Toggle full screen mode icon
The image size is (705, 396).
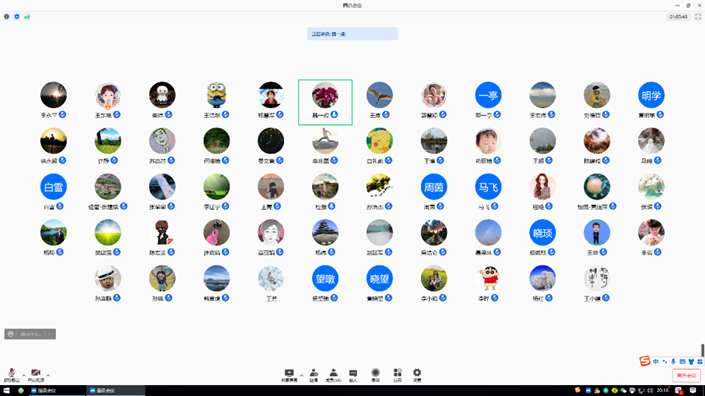click(x=698, y=17)
